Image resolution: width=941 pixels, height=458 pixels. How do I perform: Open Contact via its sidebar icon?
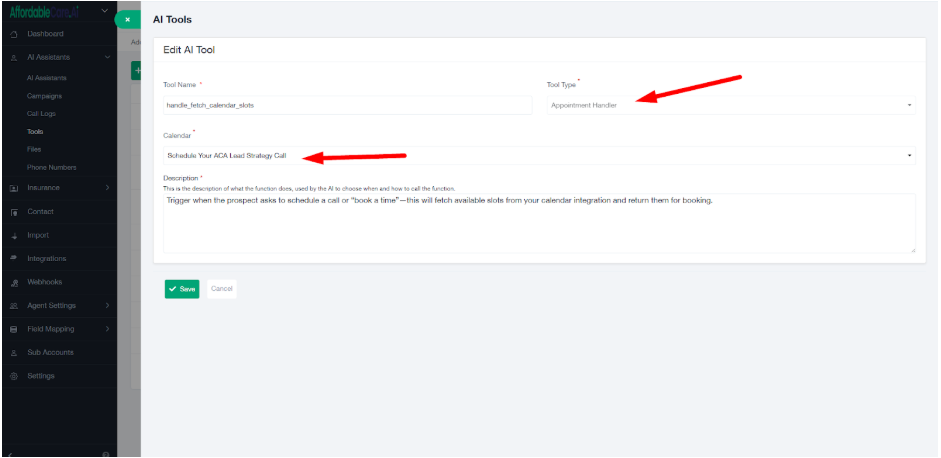[14, 212]
